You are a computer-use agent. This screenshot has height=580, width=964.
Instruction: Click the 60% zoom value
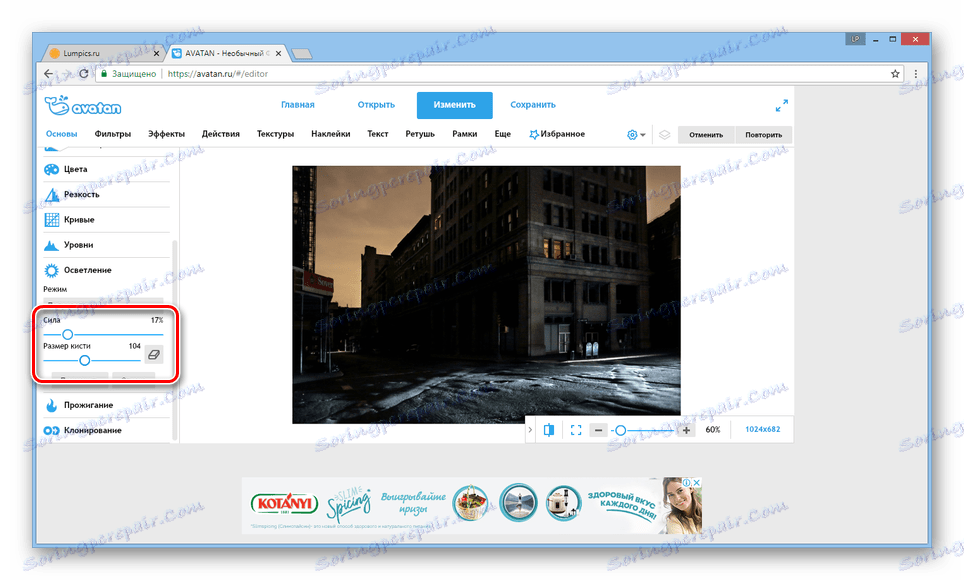(x=713, y=430)
